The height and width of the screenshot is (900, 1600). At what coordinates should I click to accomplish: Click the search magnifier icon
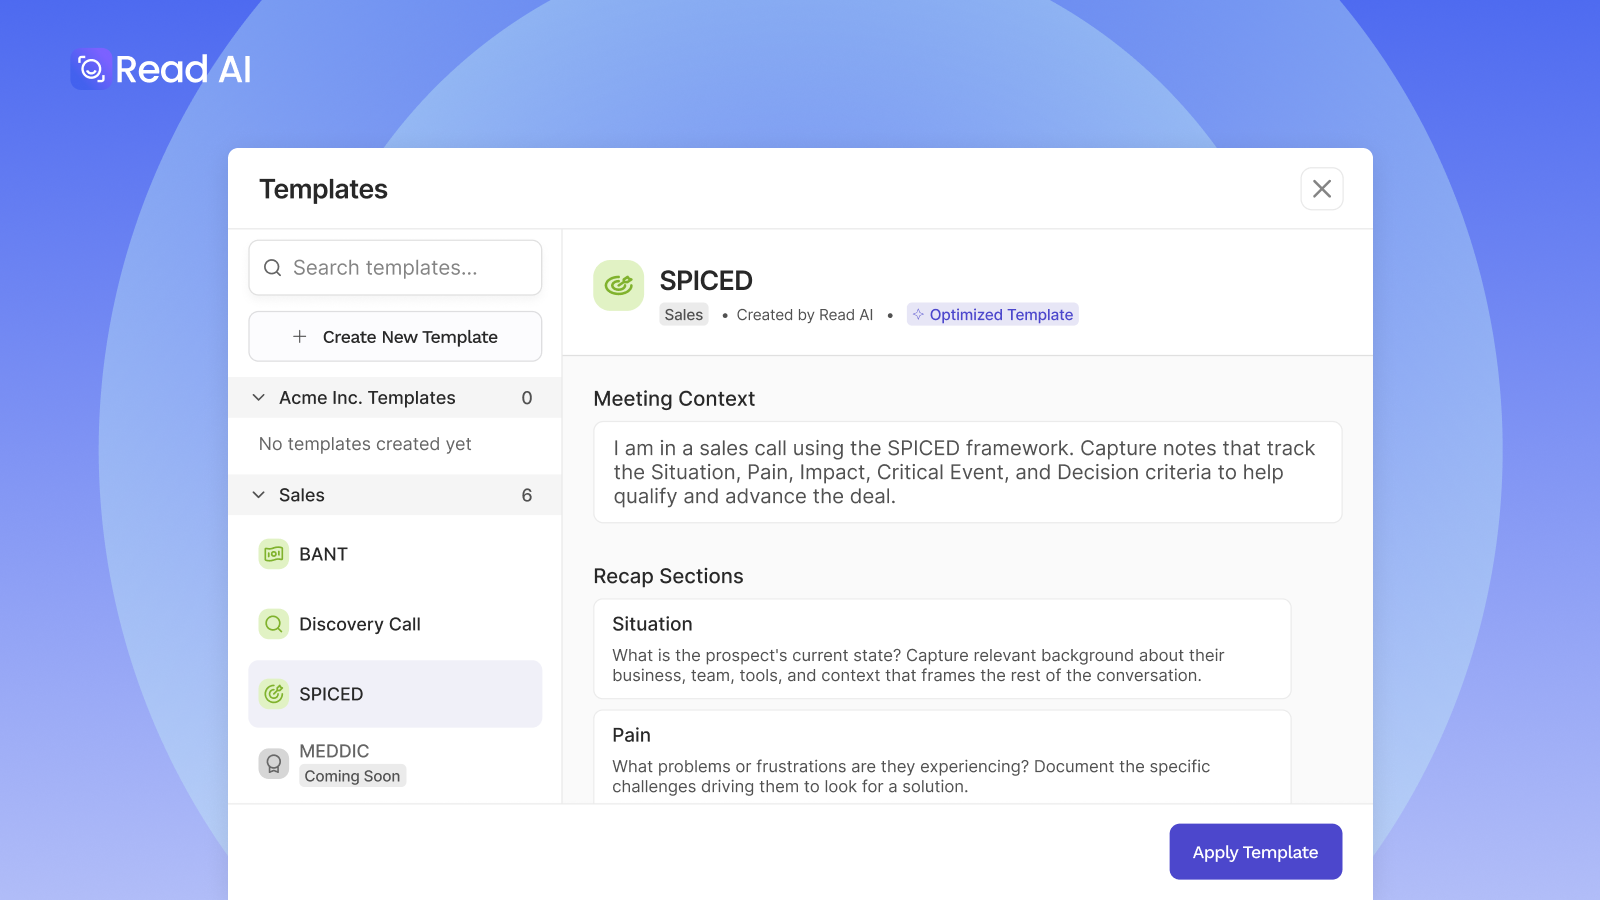pyautogui.click(x=272, y=268)
